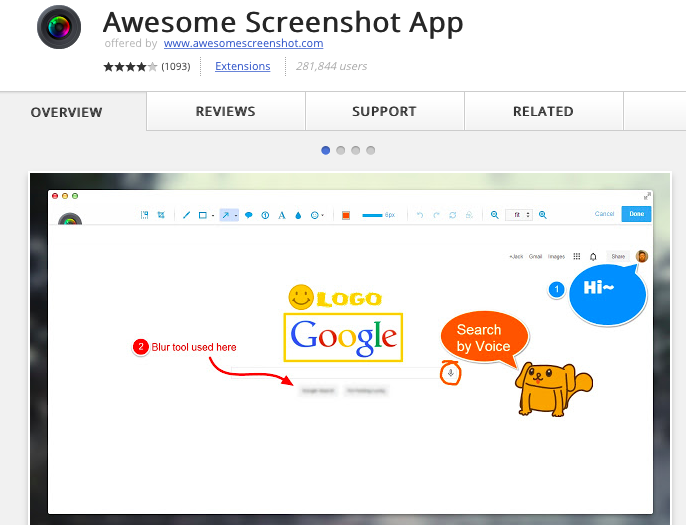Viewport: 686px width, 525px height.
Task: Select the Arrow annotation tool
Action: 226,215
